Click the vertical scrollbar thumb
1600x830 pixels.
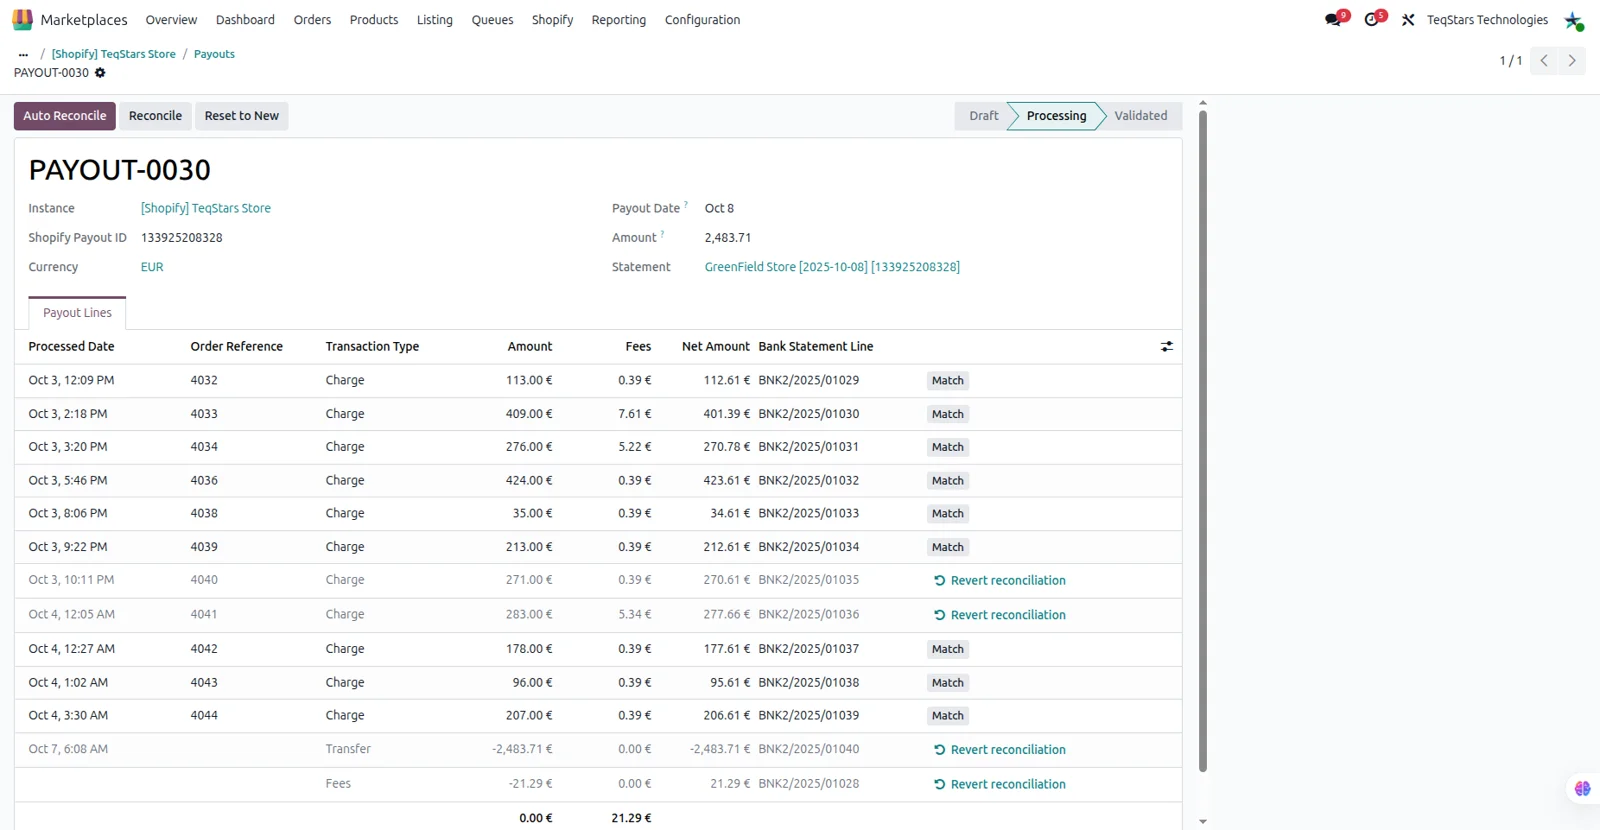pyautogui.click(x=1202, y=440)
